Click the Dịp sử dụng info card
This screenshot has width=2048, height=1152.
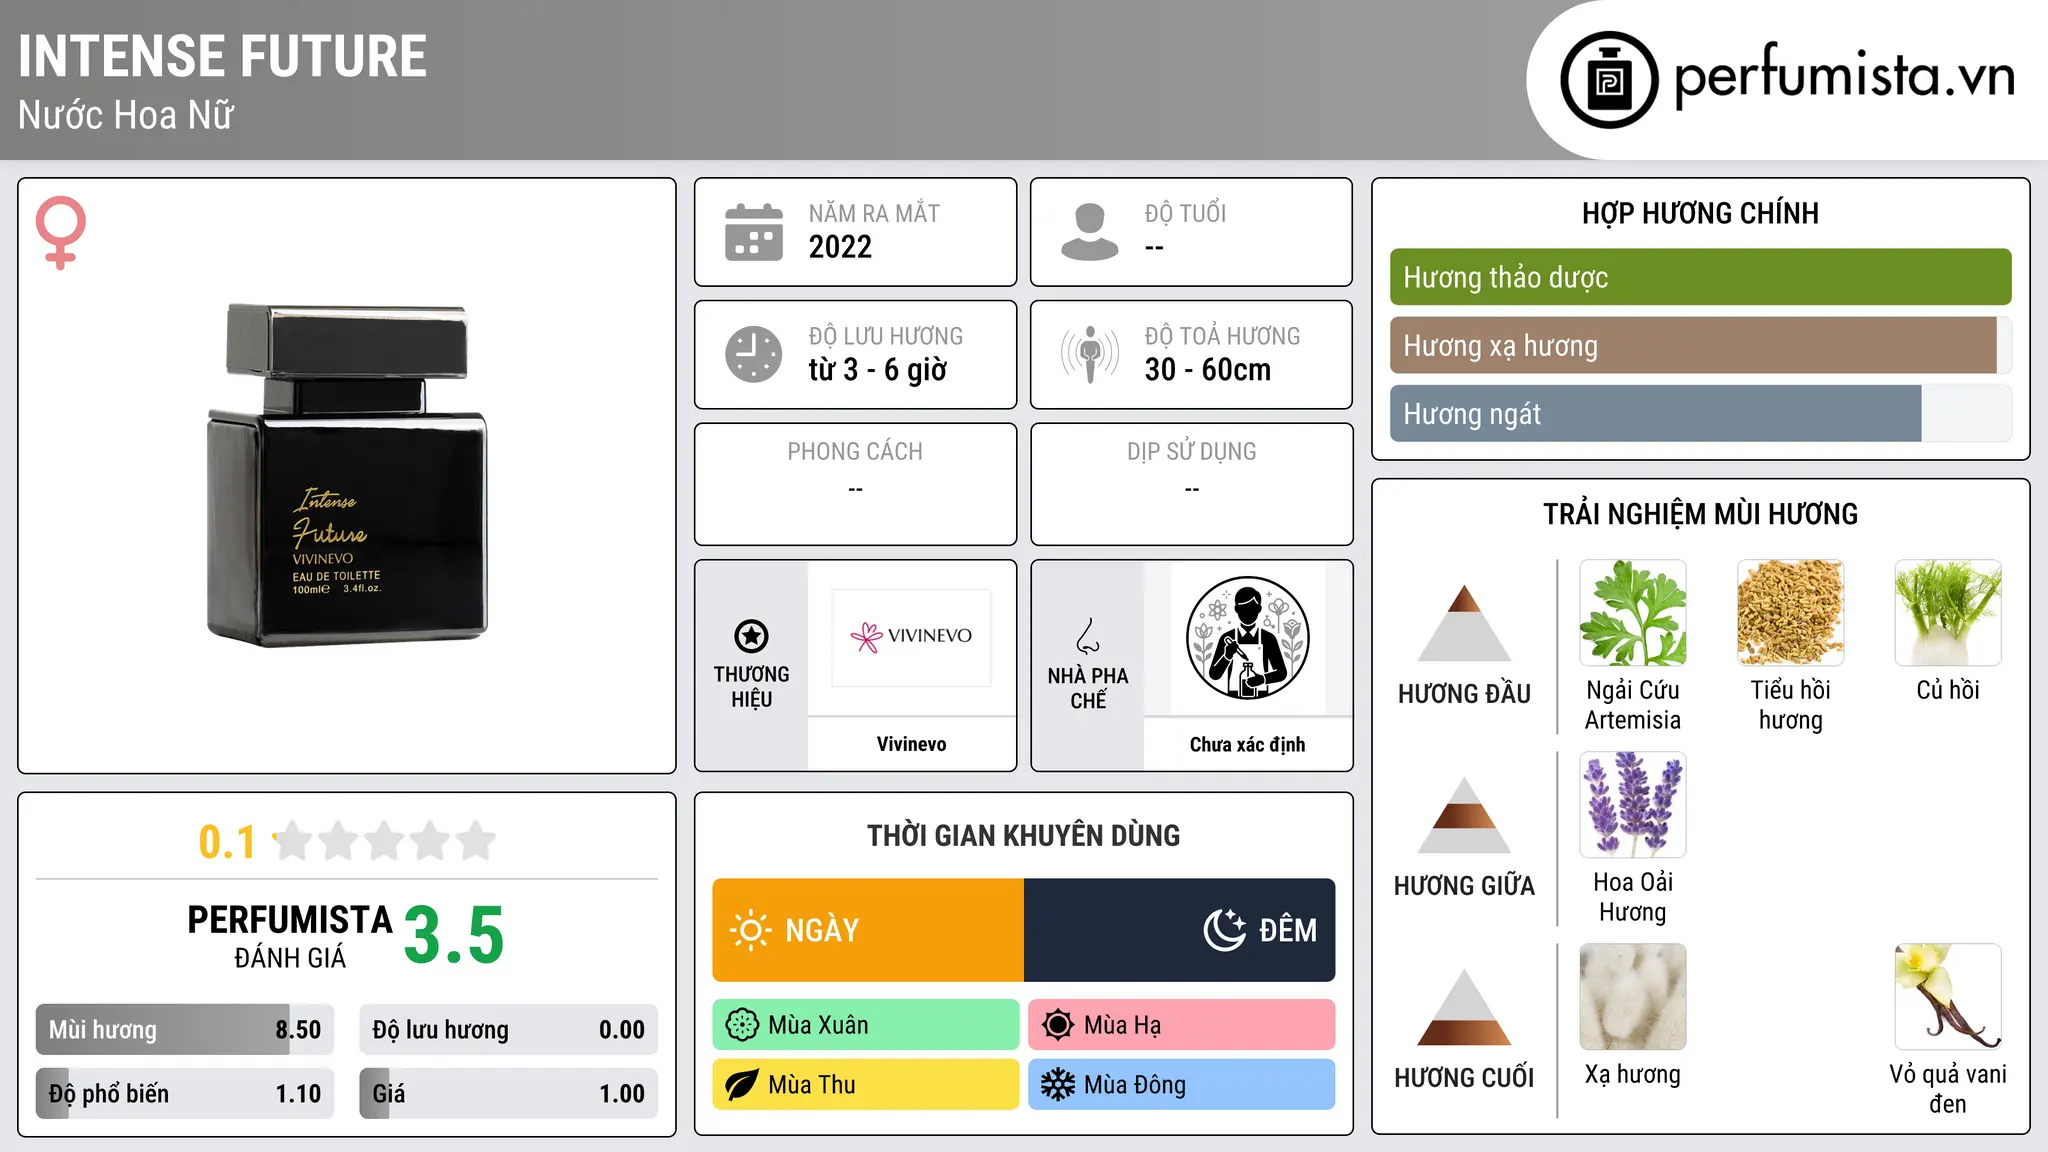click(1191, 484)
